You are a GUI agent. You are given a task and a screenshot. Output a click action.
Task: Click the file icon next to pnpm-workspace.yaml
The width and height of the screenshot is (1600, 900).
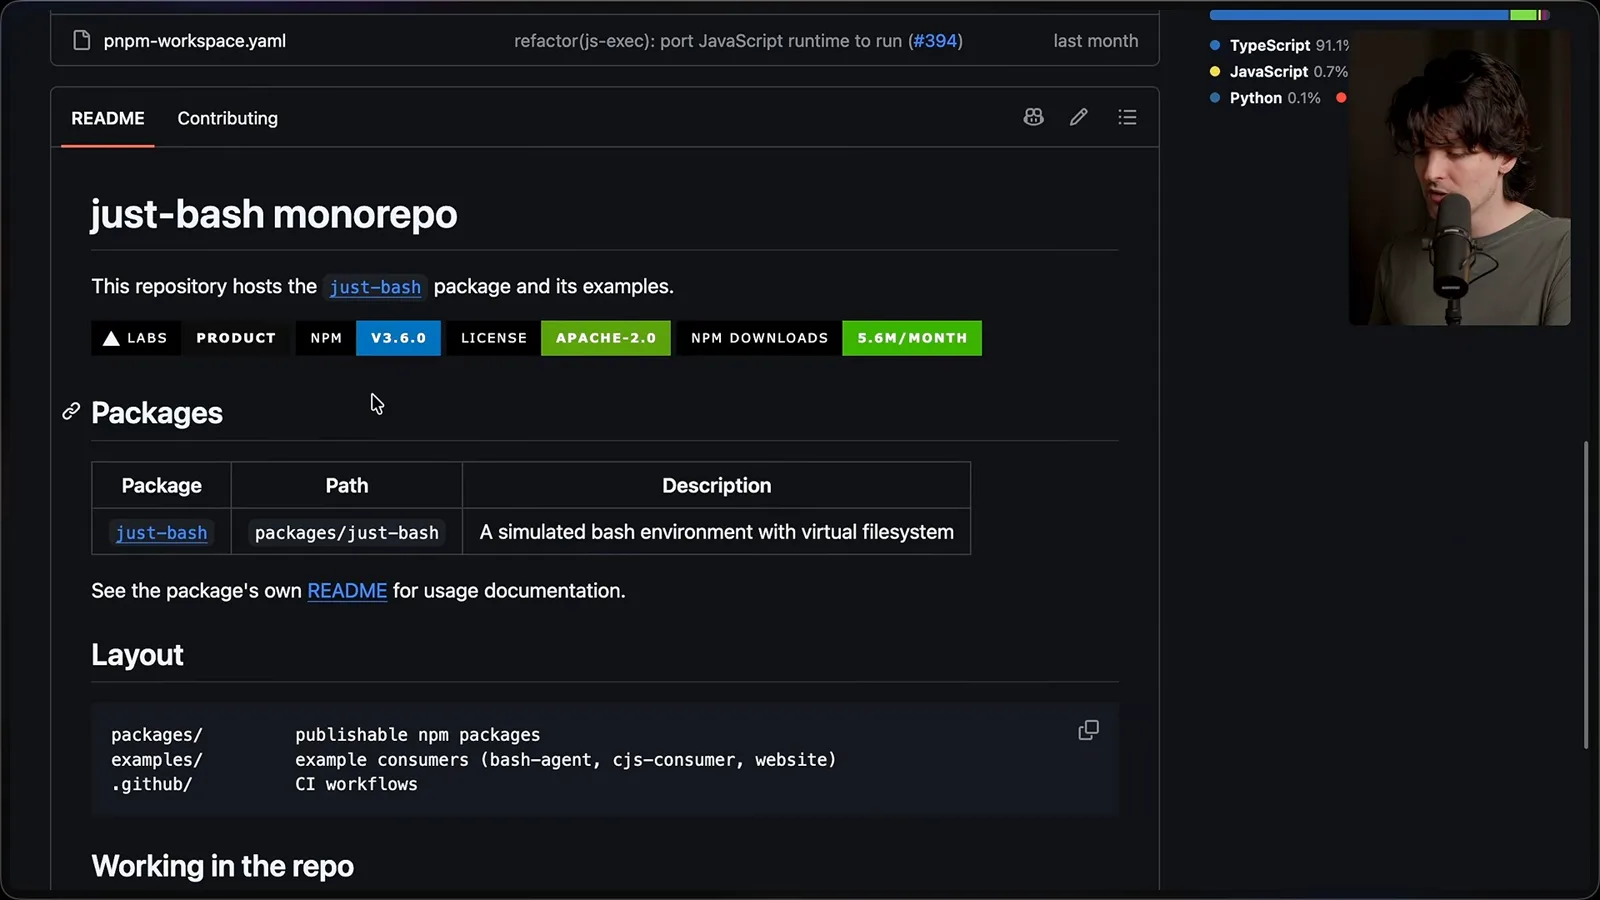(x=82, y=41)
